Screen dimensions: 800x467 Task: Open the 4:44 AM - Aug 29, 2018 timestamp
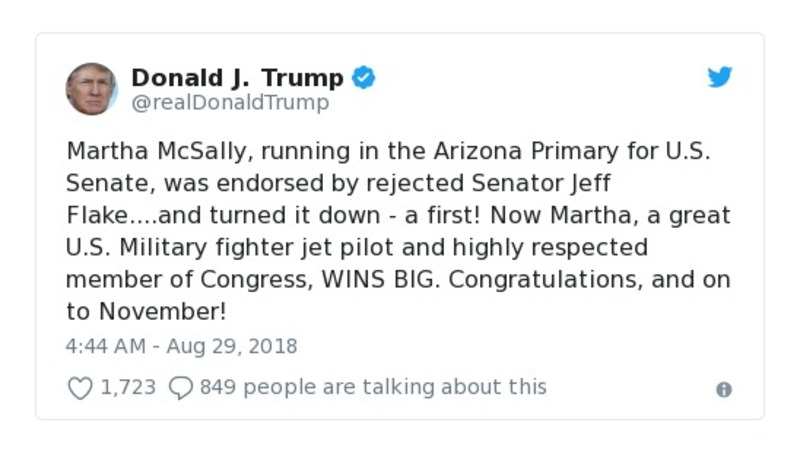point(181,346)
